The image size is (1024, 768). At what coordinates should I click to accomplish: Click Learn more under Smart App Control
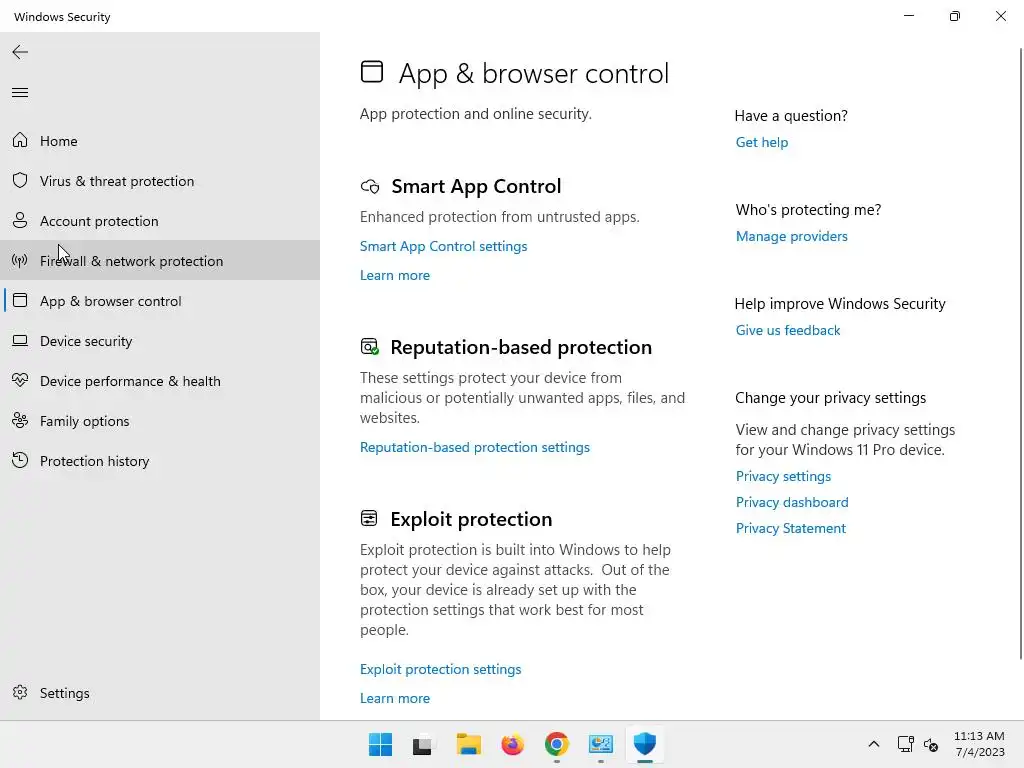(x=394, y=275)
